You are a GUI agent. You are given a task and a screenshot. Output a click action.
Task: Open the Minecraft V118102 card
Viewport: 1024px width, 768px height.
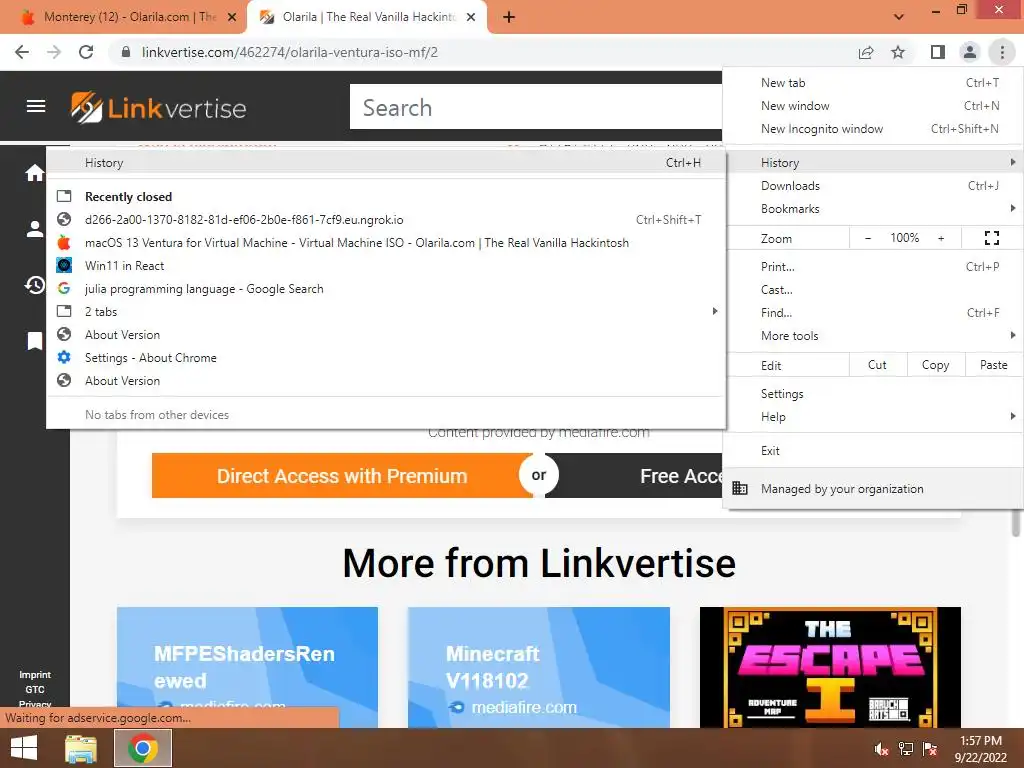[x=539, y=667]
